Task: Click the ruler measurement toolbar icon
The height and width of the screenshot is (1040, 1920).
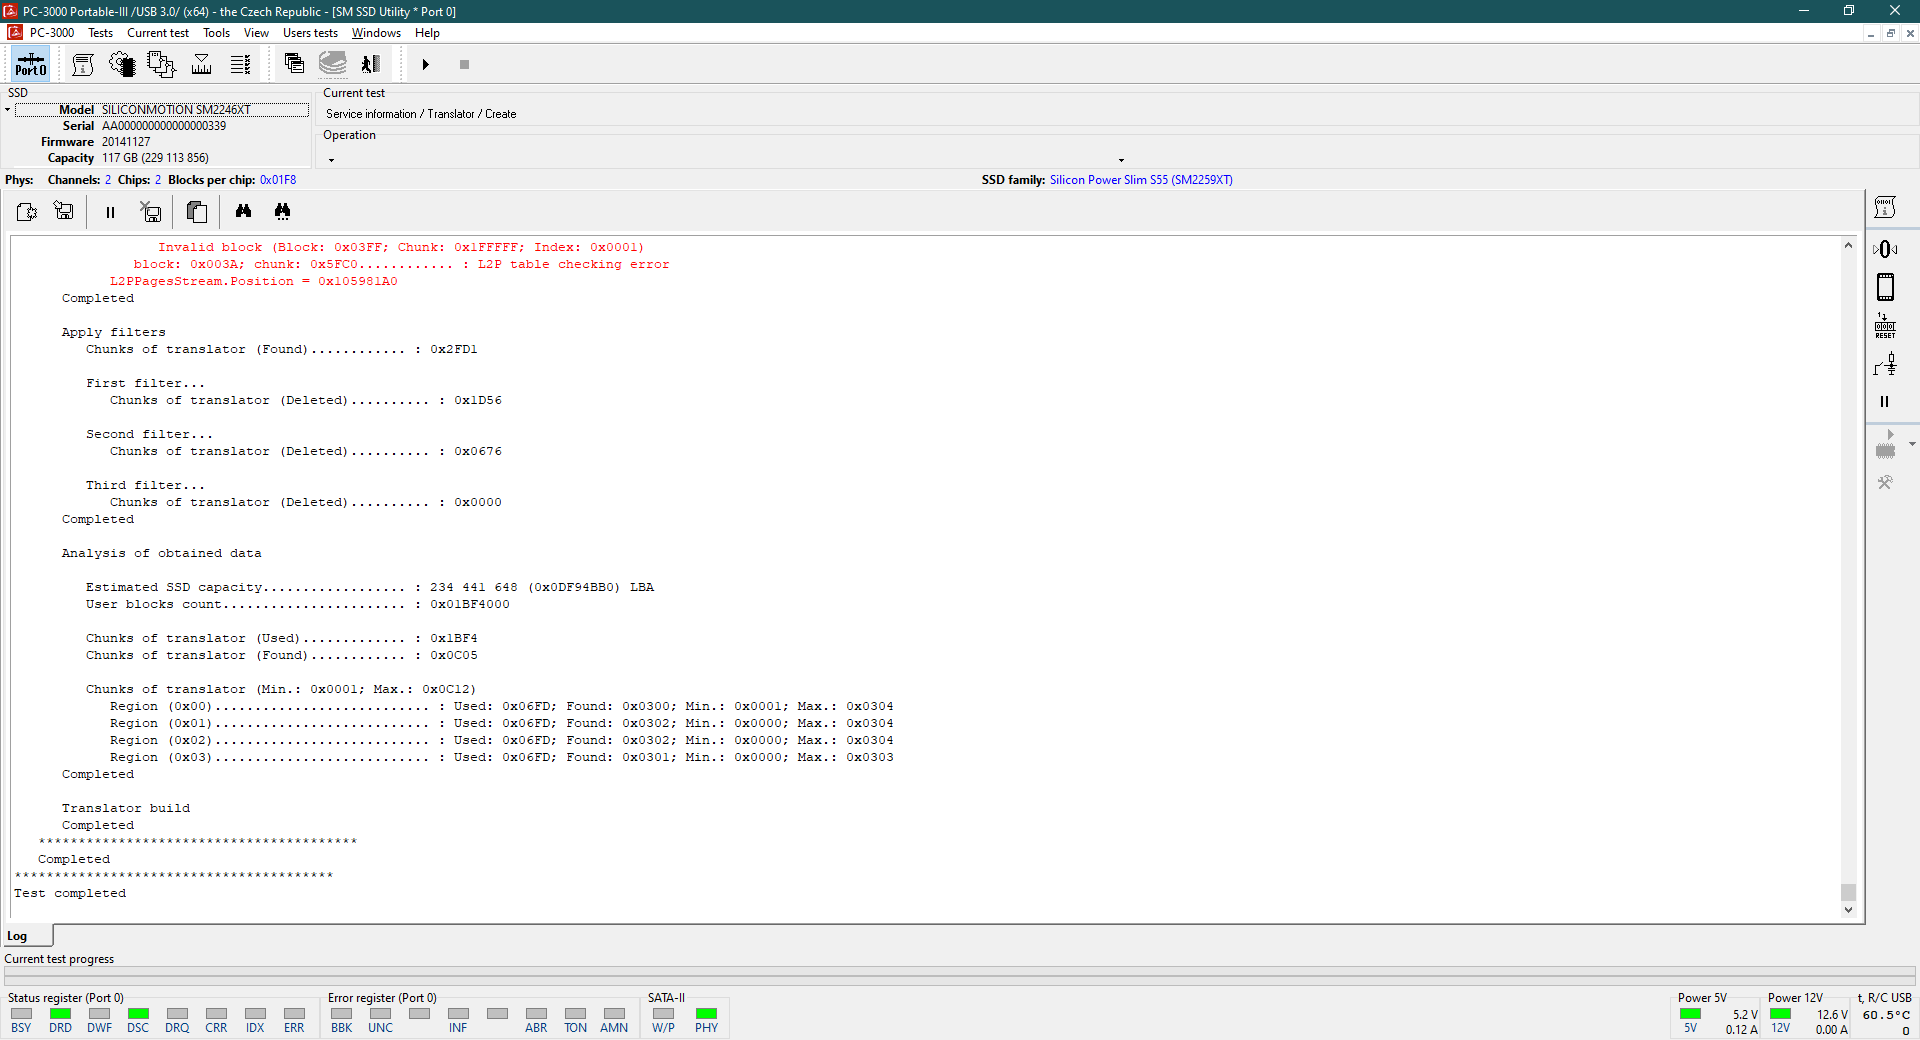Action: click(201, 65)
